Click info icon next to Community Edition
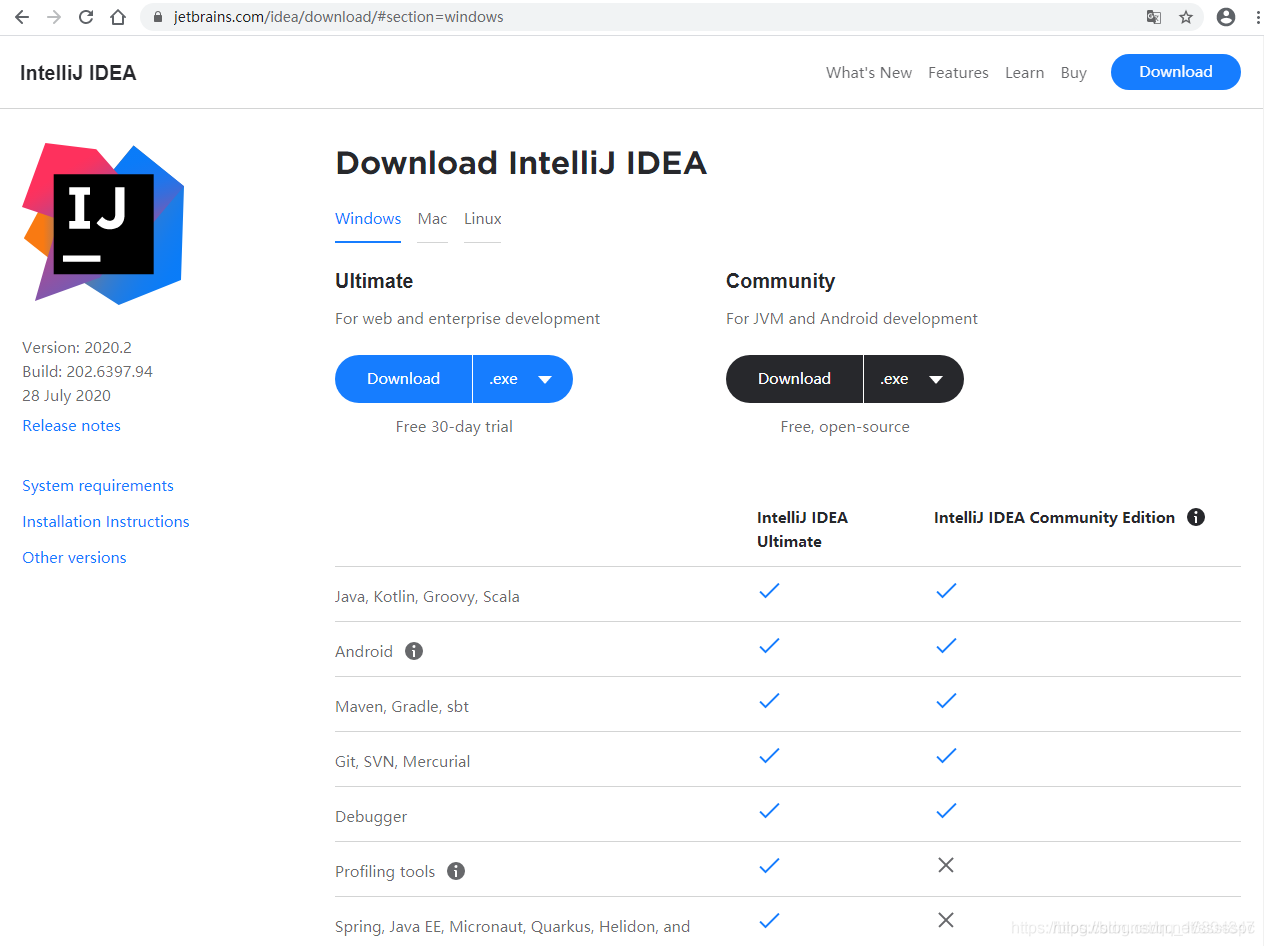Image resolution: width=1264 pixels, height=946 pixels. tap(1195, 517)
